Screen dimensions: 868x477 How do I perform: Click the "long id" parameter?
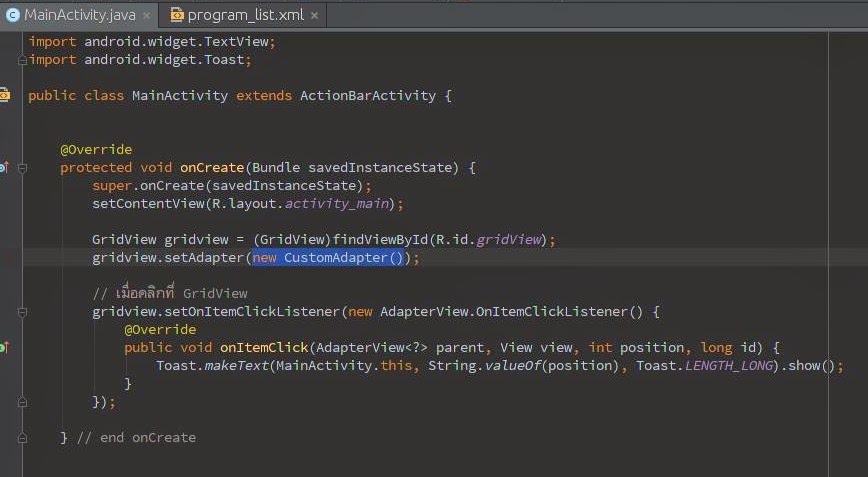point(732,348)
